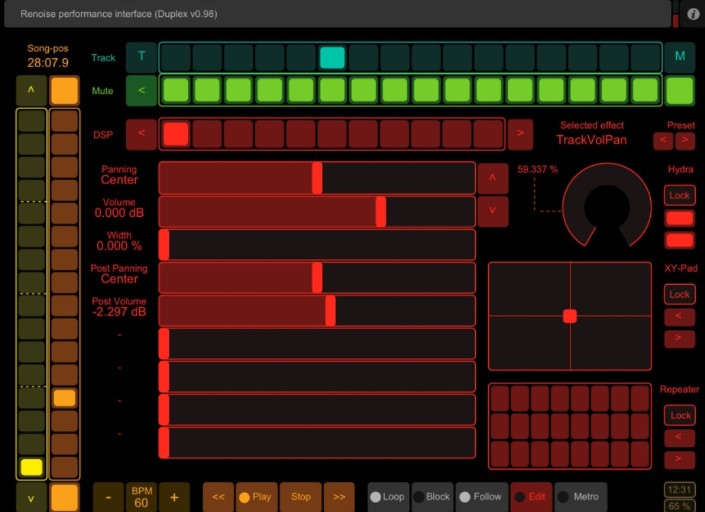The height and width of the screenshot is (512, 705).
Task: Toggle the master mute green cell beneath M
Action: [x=679, y=90]
